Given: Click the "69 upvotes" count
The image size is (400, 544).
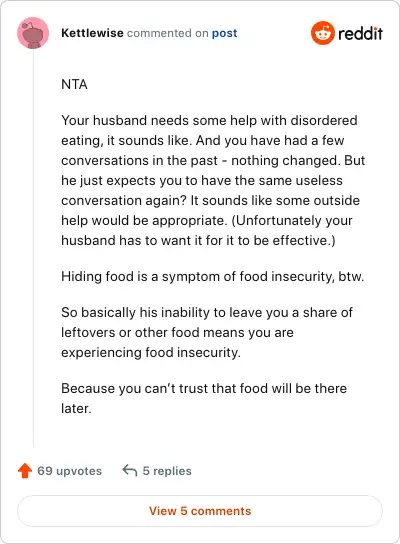Looking at the screenshot, I should (x=69, y=471).
